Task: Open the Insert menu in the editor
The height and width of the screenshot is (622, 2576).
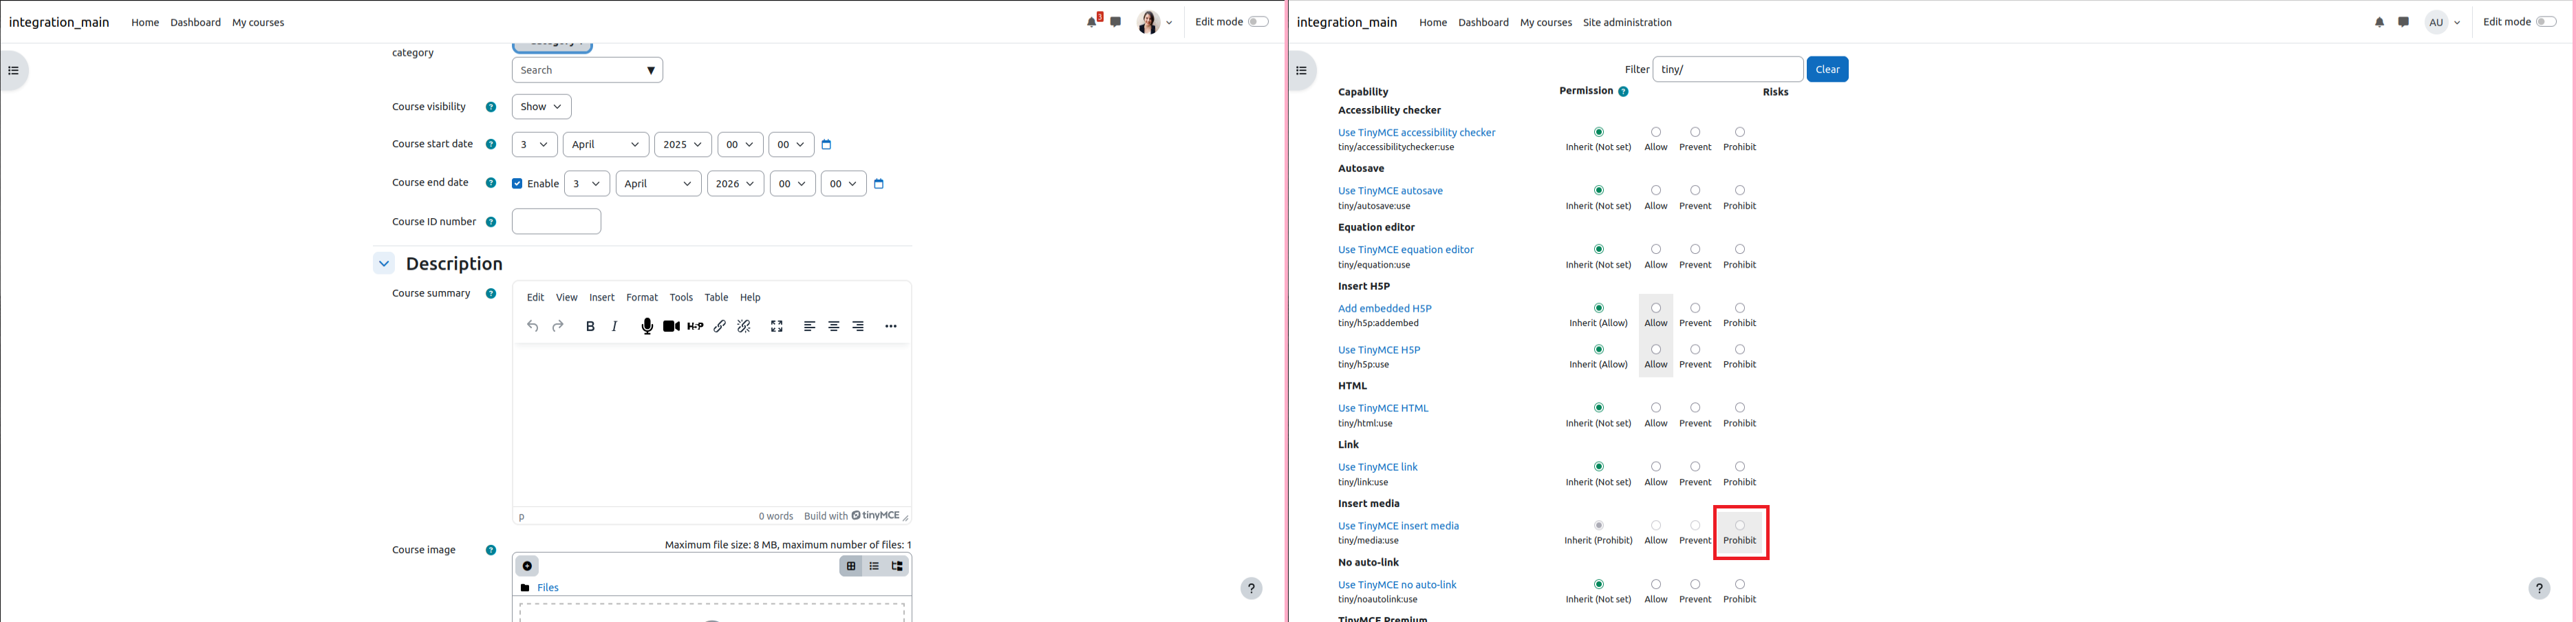Action: click(602, 297)
